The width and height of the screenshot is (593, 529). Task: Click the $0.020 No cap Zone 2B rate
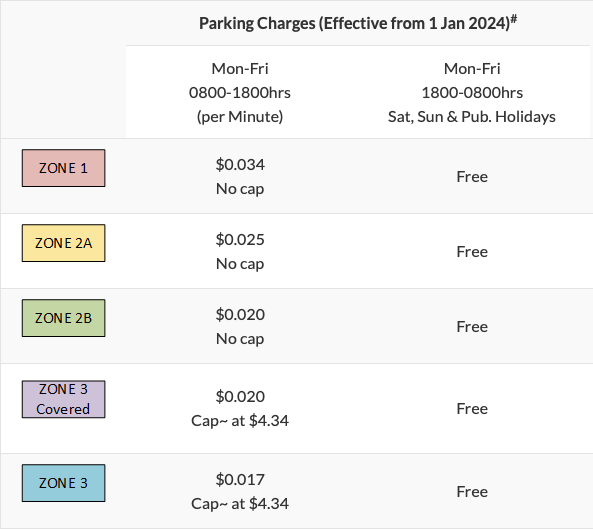(x=240, y=326)
